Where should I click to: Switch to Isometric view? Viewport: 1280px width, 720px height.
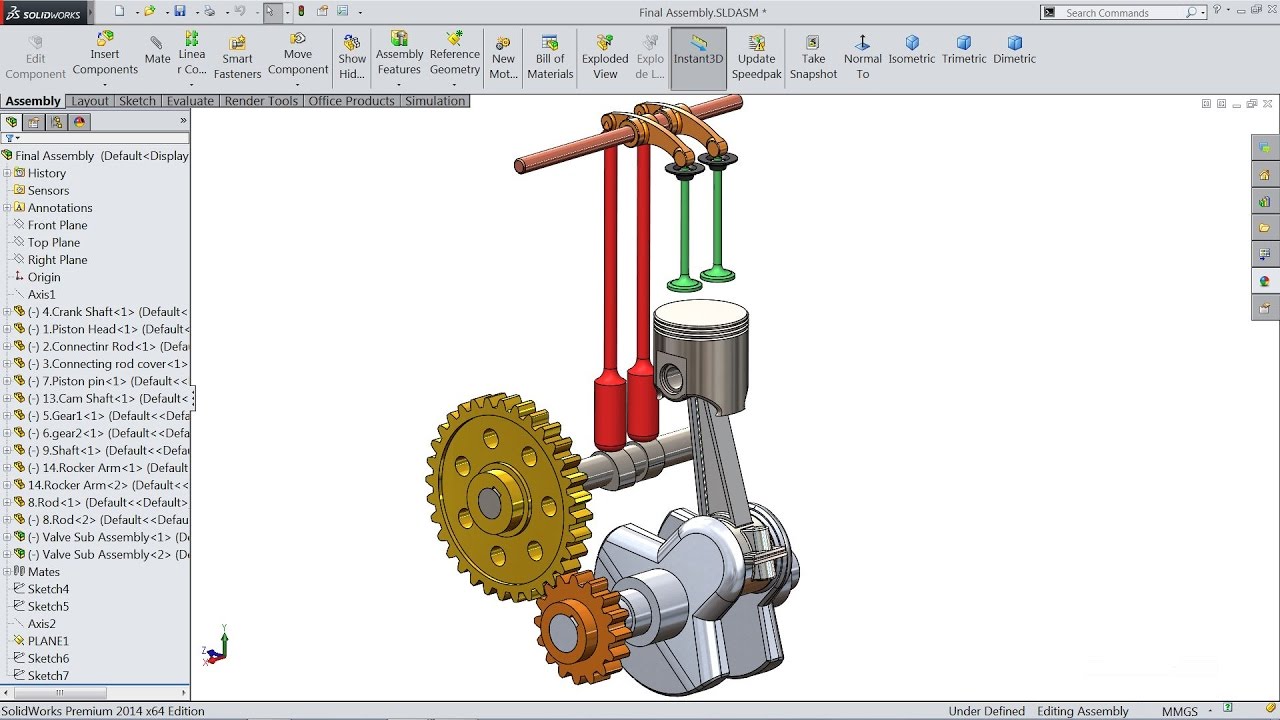pyautogui.click(x=912, y=50)
